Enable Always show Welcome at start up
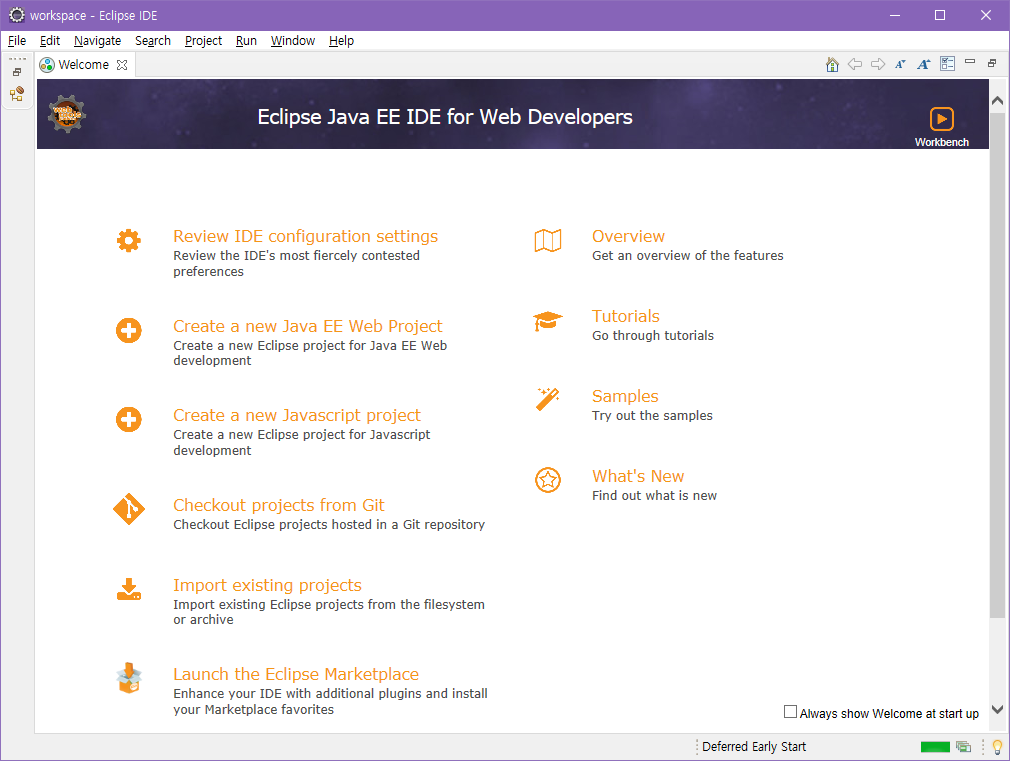The width and height of the screenshot is (1010, 761). click(790, 711)
